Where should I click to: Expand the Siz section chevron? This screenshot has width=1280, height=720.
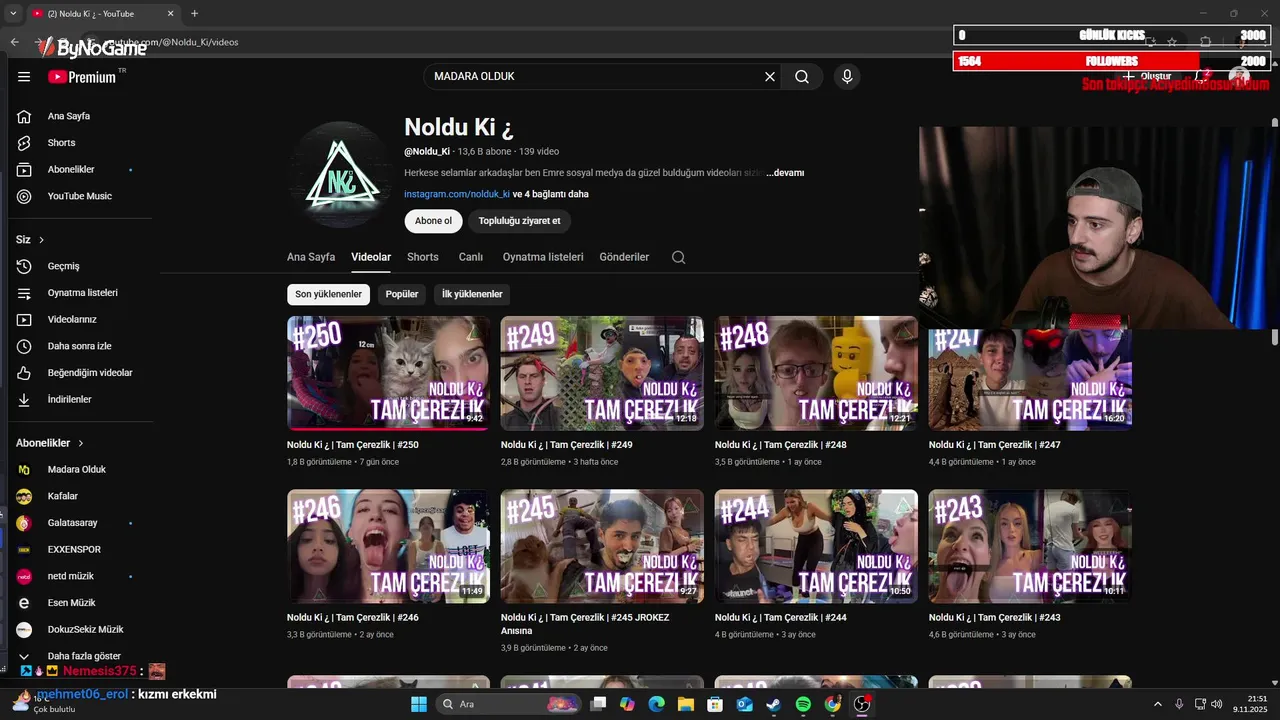pyautogui.click(x=41, y=240)
